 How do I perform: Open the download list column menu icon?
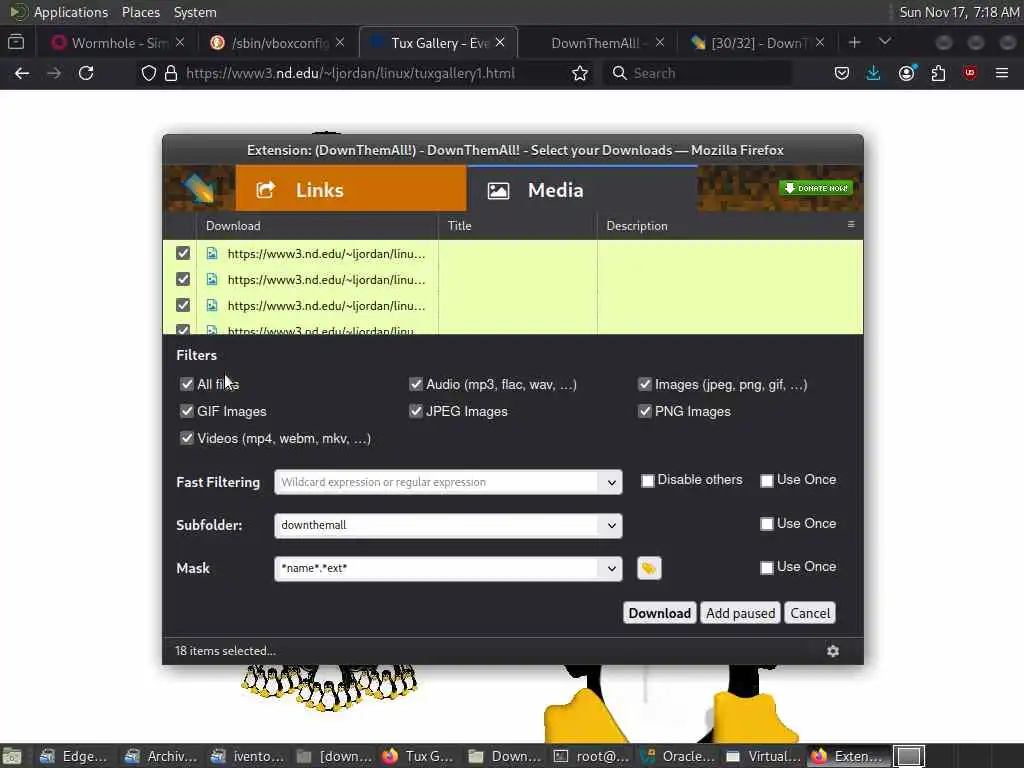coord(850,225)
